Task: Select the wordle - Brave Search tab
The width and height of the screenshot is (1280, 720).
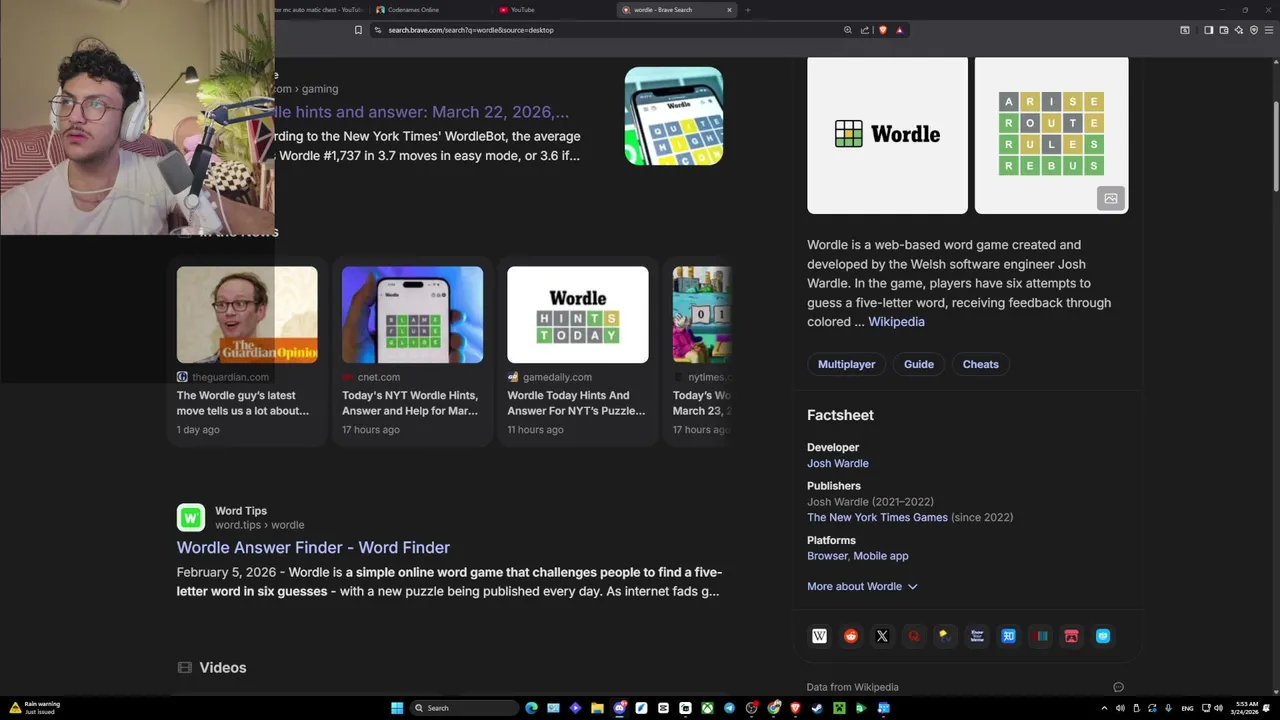Action: pos(670,10)
